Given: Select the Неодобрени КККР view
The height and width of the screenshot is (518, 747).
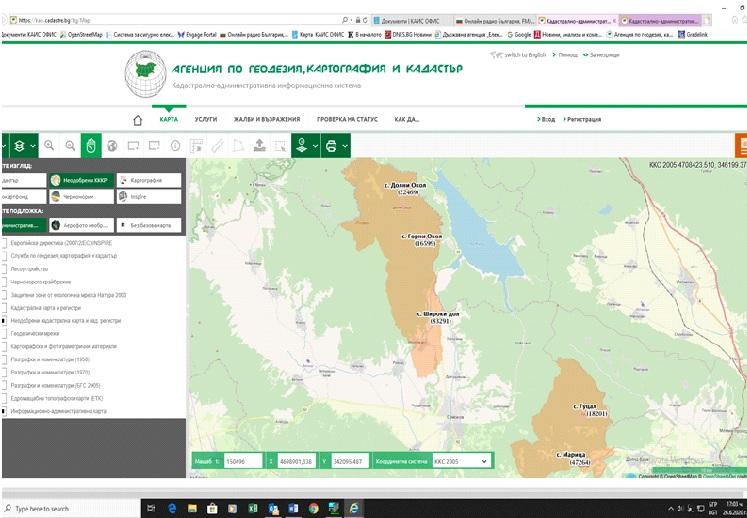Looking at the screenshot, I should tap(81, 181).
